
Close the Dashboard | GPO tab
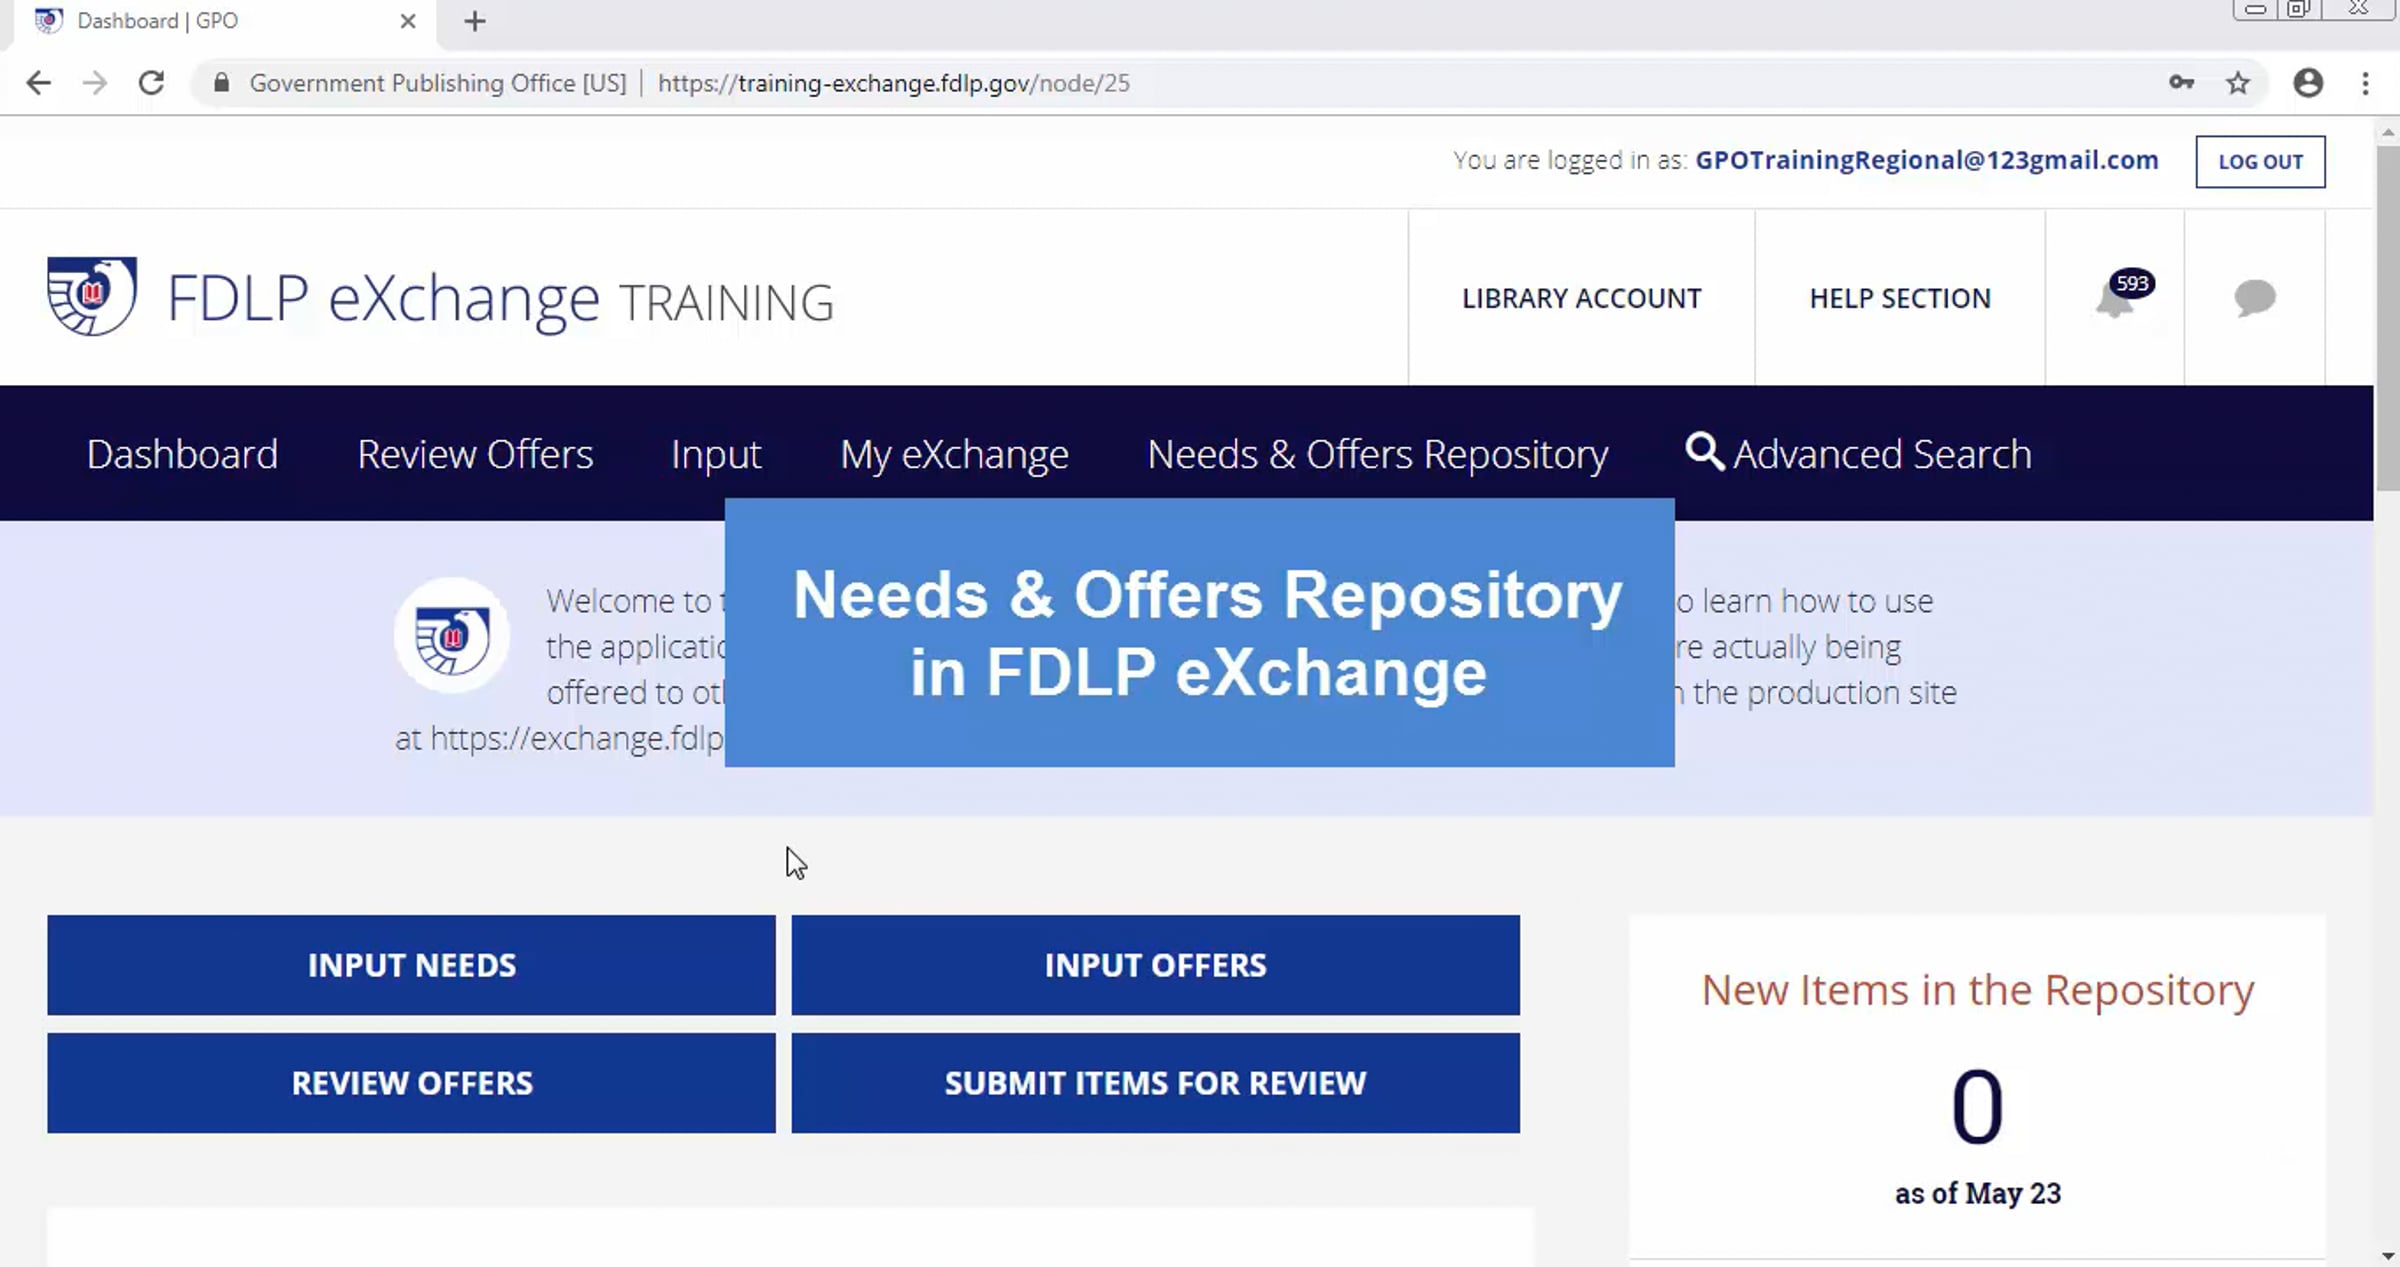(408, 21)
